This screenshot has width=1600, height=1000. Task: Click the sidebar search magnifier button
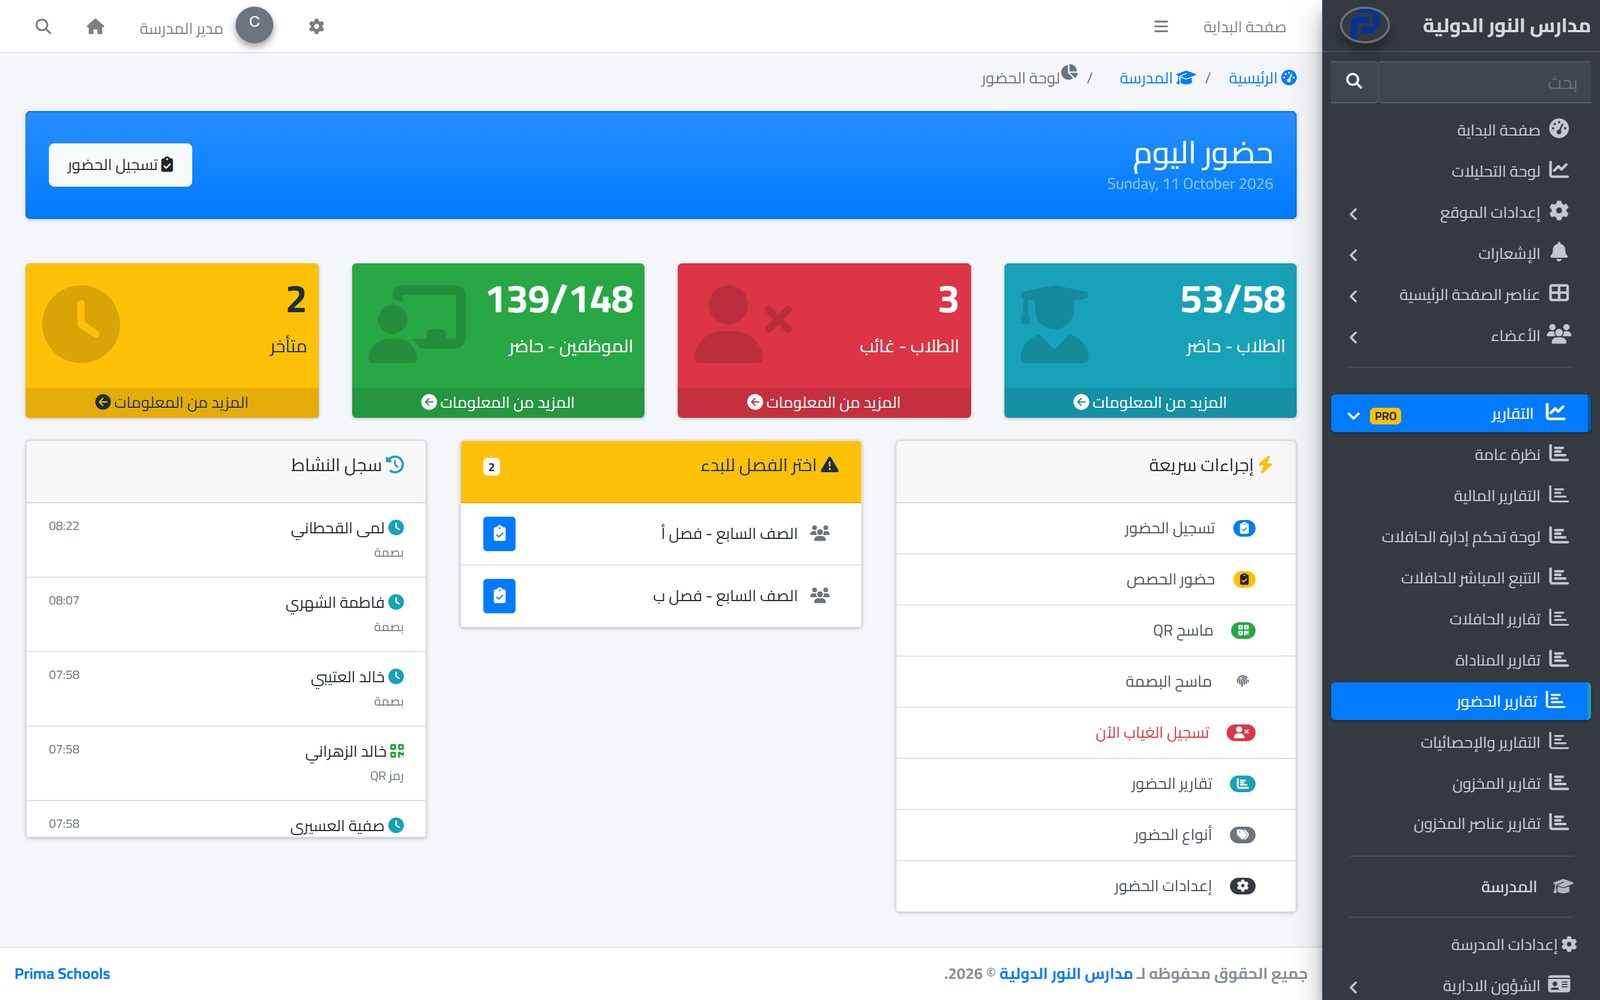point(1354,81)
